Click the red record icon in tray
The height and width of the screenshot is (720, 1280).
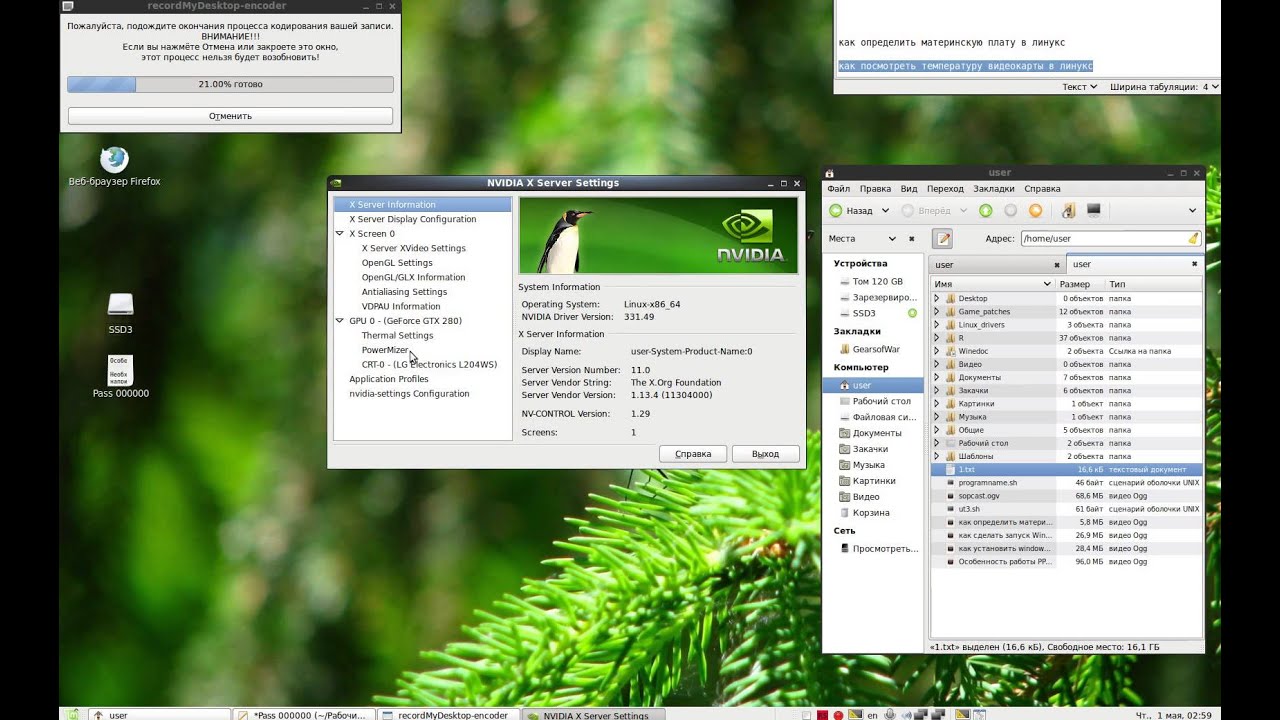[837, 715]
